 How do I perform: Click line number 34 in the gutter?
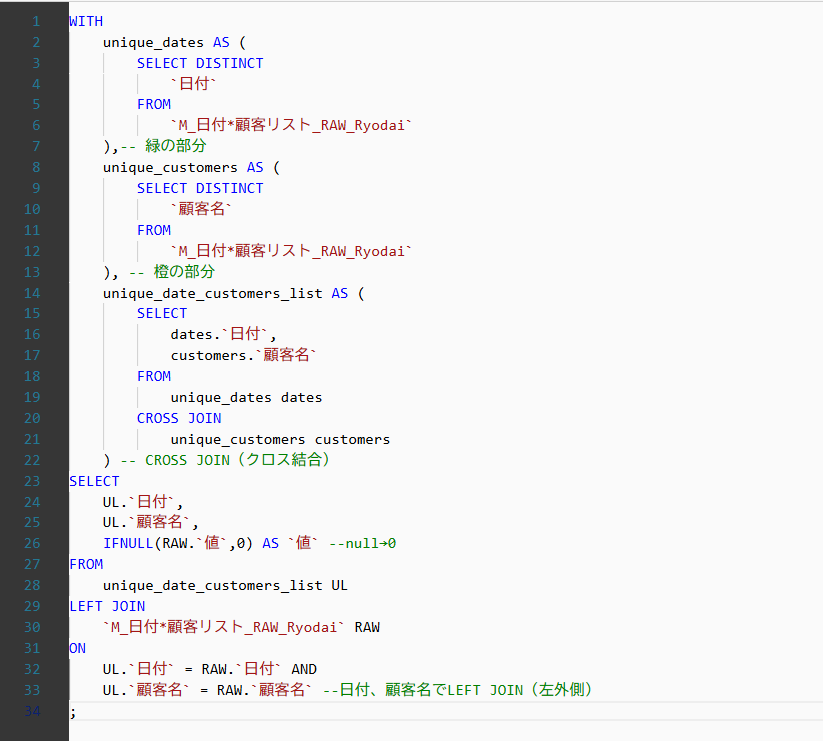pyautogui.click(x=32, y=711)
